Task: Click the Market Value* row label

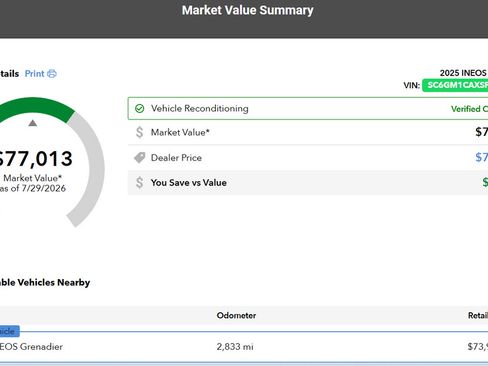Action: pos(180,132)
